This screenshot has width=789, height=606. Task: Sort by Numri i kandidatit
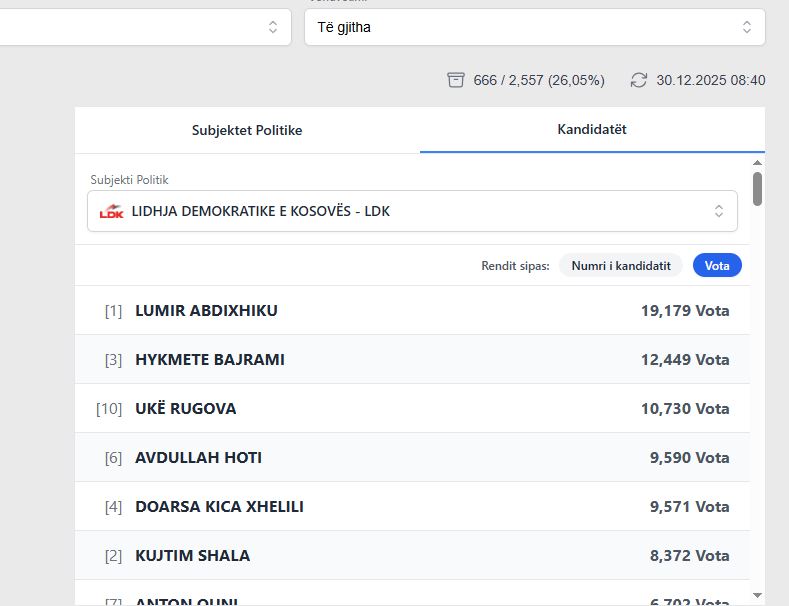point(620,265)
